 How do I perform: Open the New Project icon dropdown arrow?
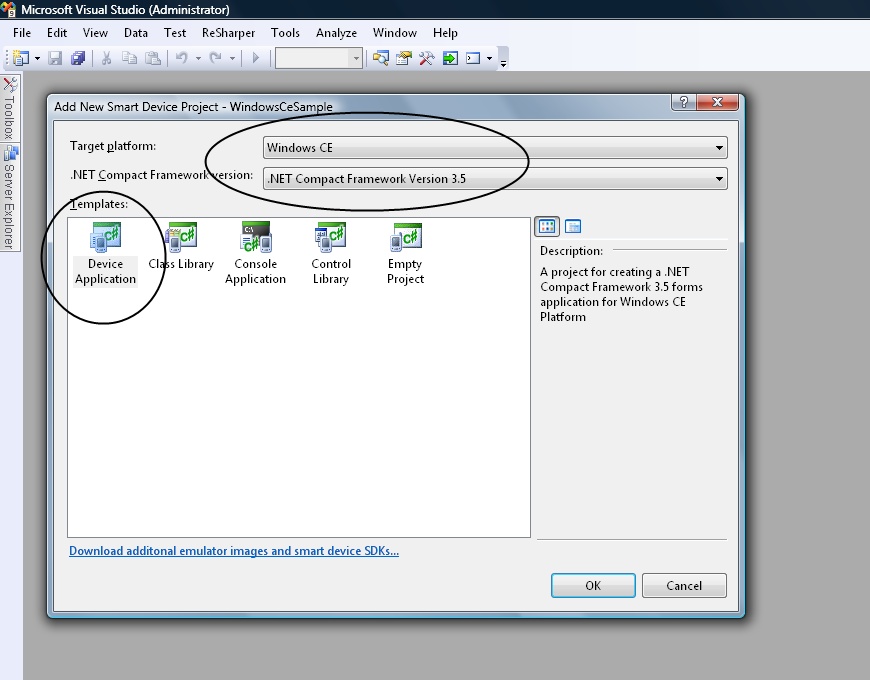click(37, 58)
